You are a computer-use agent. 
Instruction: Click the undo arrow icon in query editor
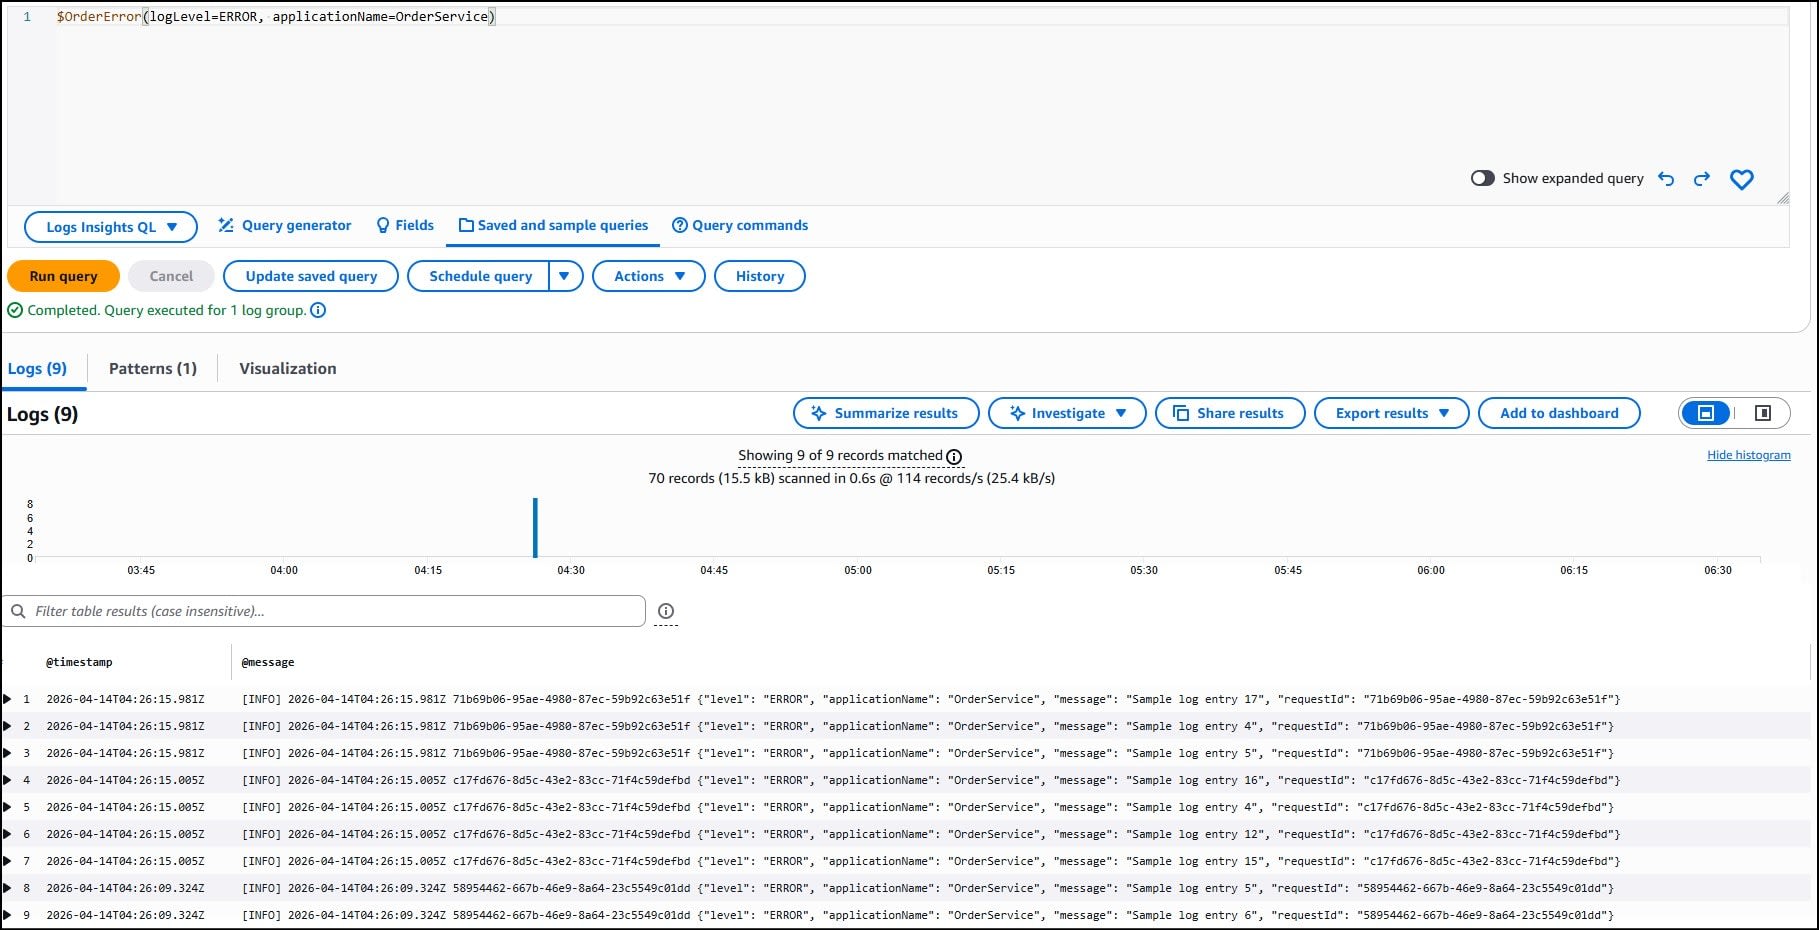point(1666,179)
